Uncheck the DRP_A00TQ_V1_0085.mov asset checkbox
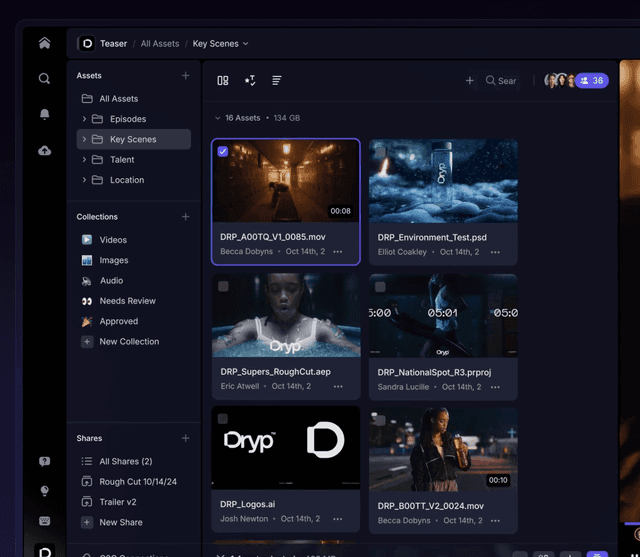The height and width of the screenshot is (557, 640). click(223, 151)
